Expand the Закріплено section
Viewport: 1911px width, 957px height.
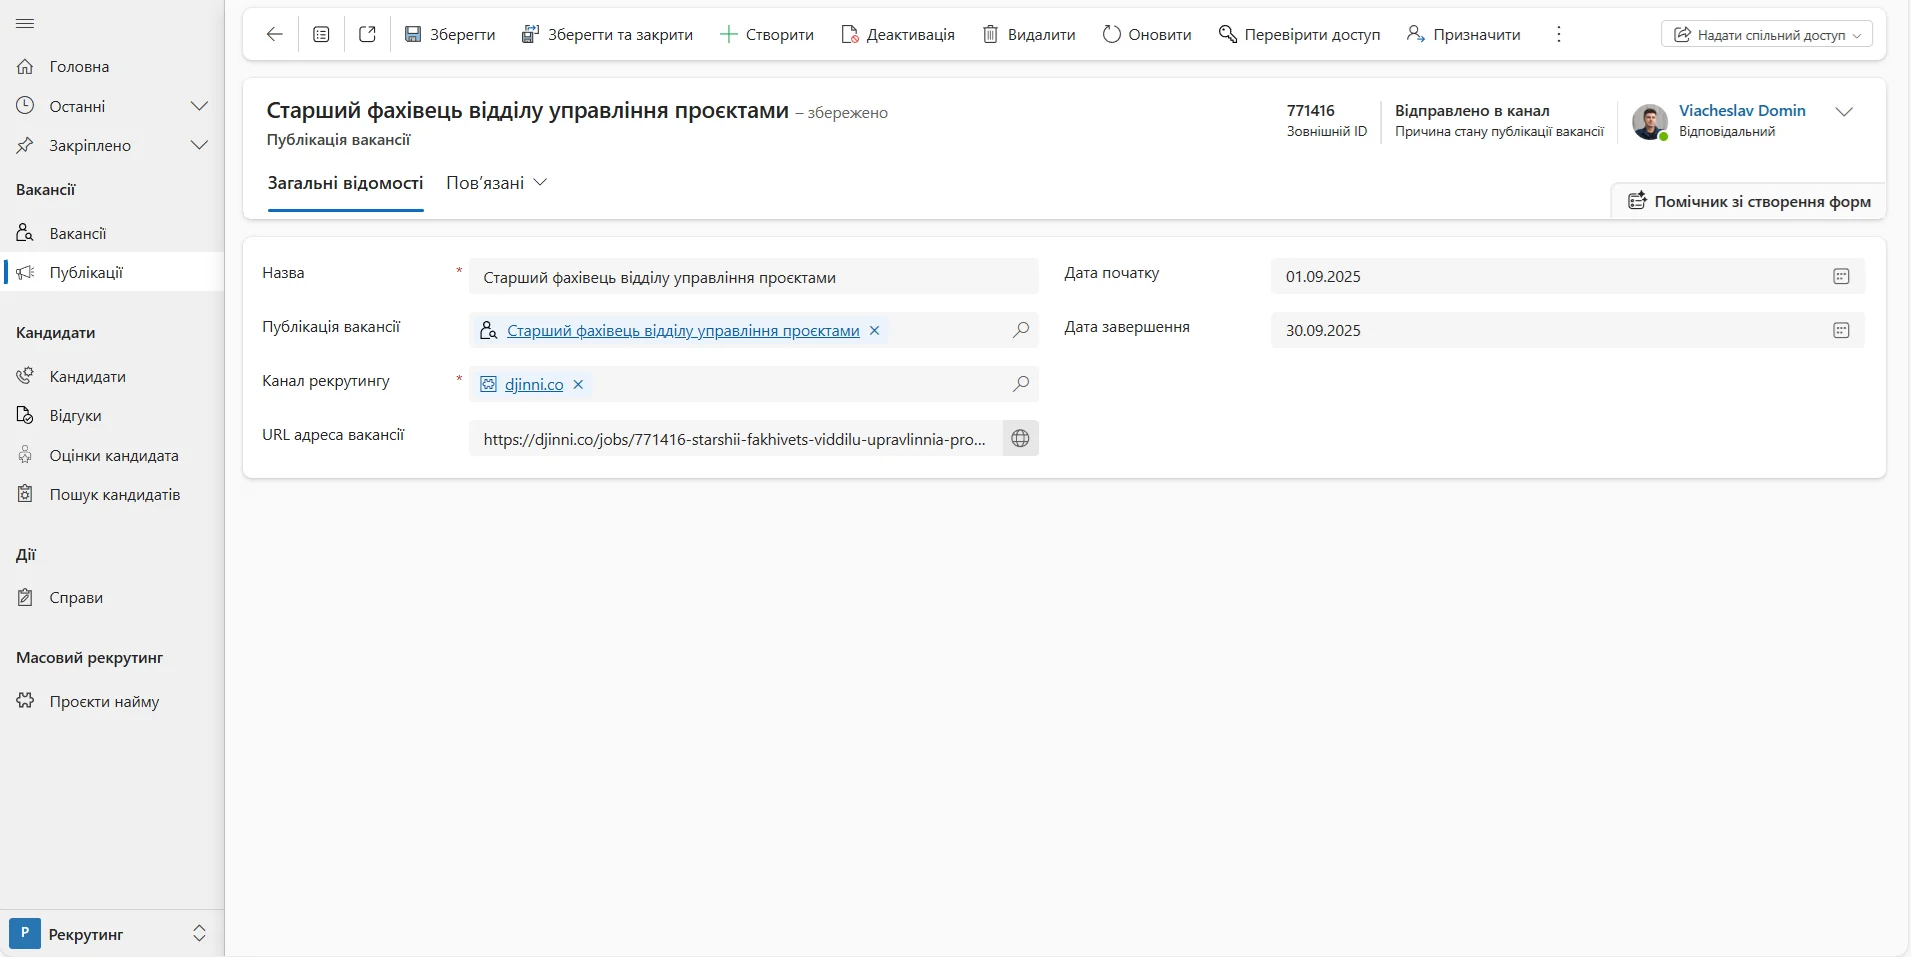[199, 146]
